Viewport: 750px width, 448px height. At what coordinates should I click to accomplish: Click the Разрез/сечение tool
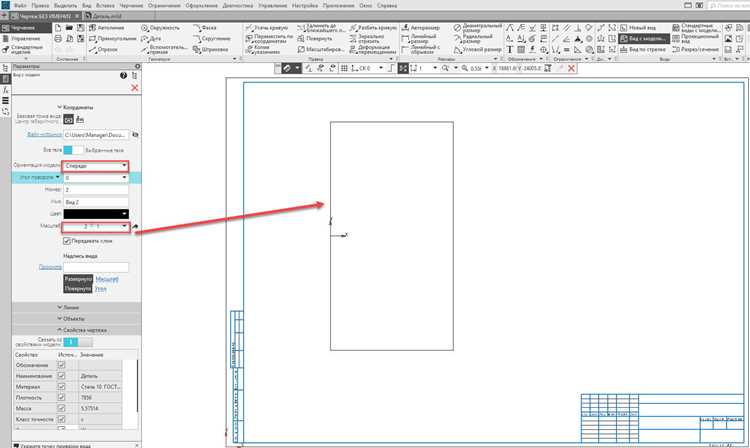pyautogui.click(x=695, y=49)
